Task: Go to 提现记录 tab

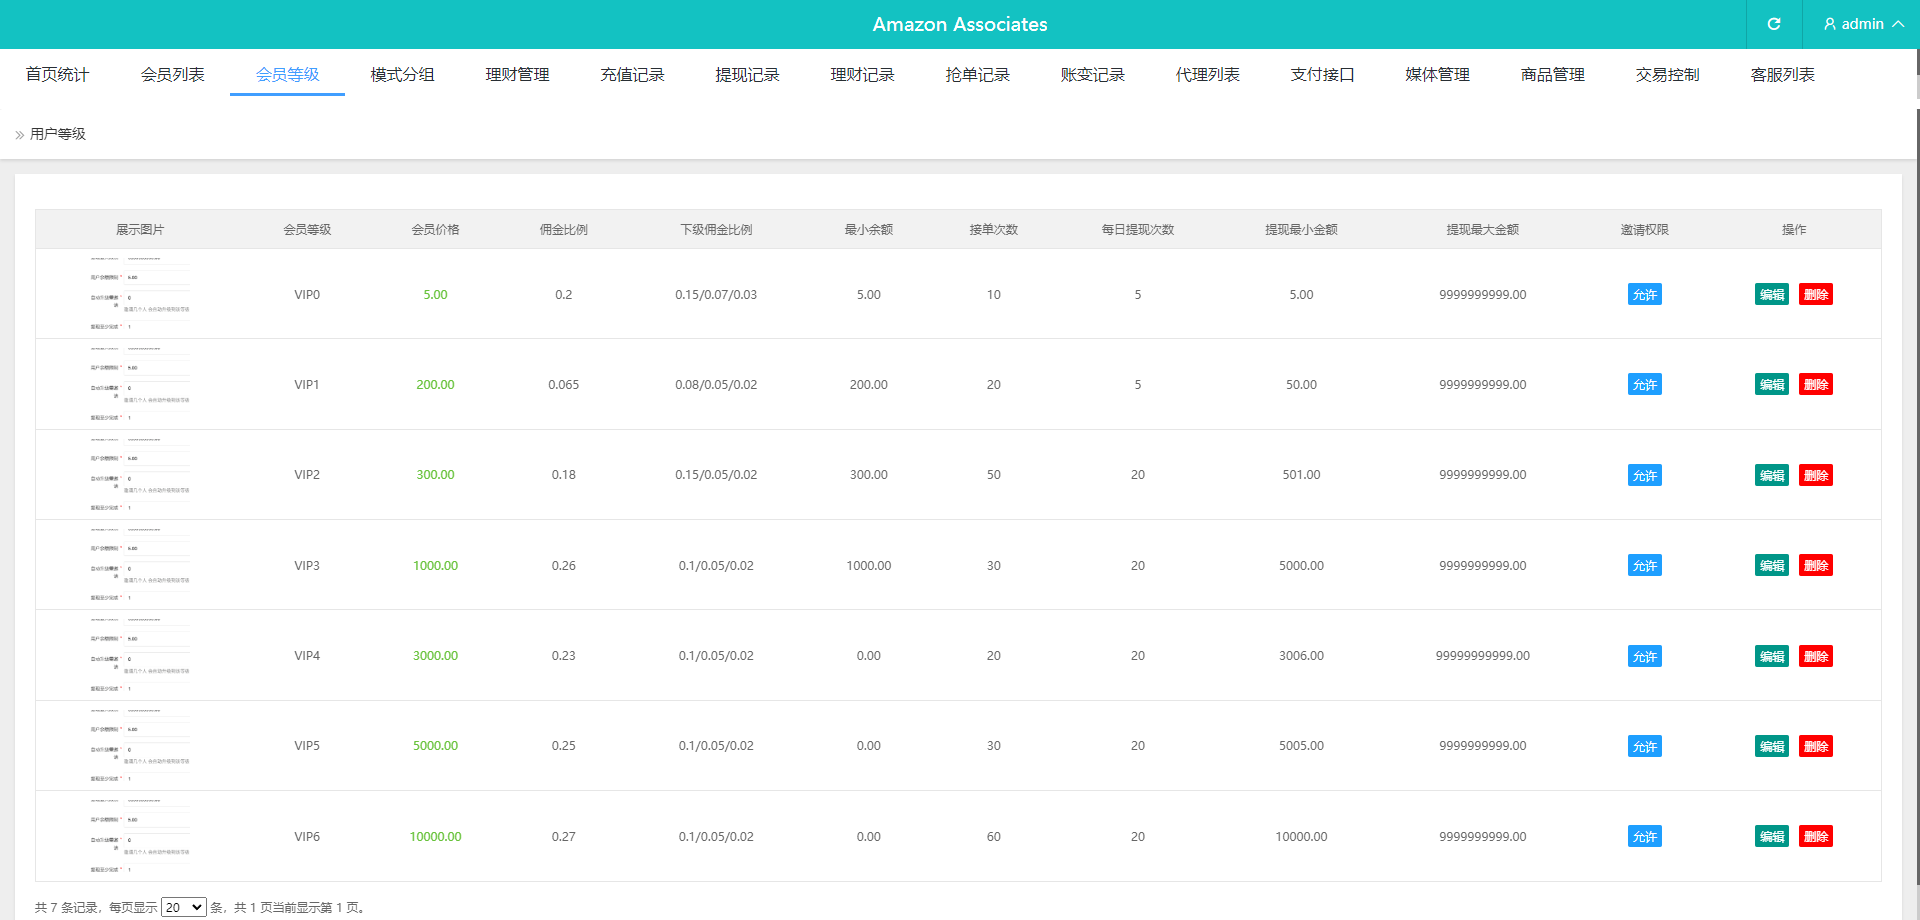Action: [x=747, y=75]
